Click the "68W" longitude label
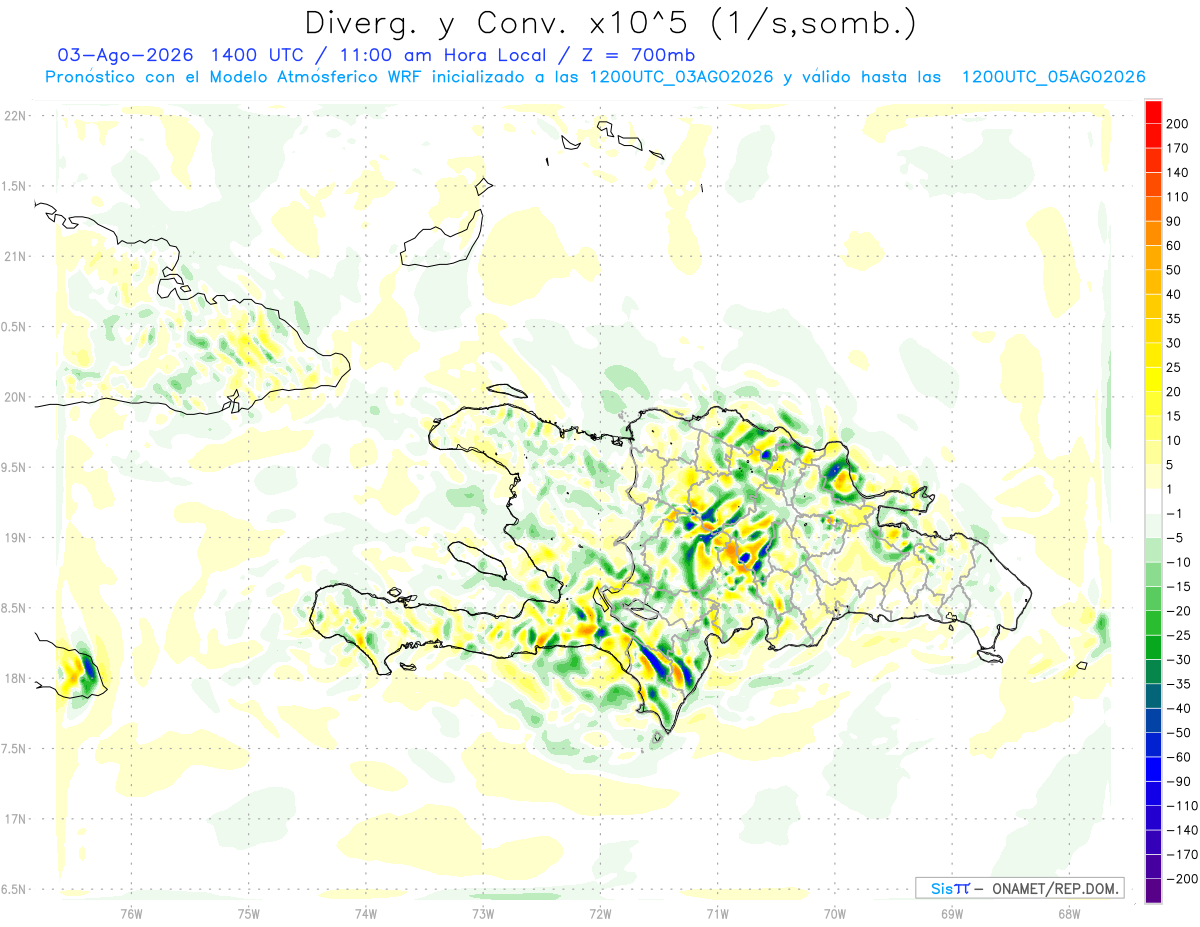 [x=1069, y=914]
